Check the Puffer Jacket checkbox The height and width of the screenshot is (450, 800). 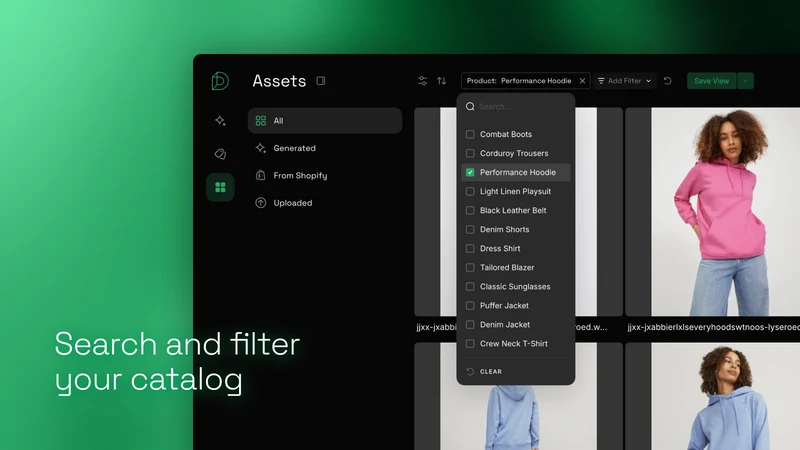coord(470,306)
